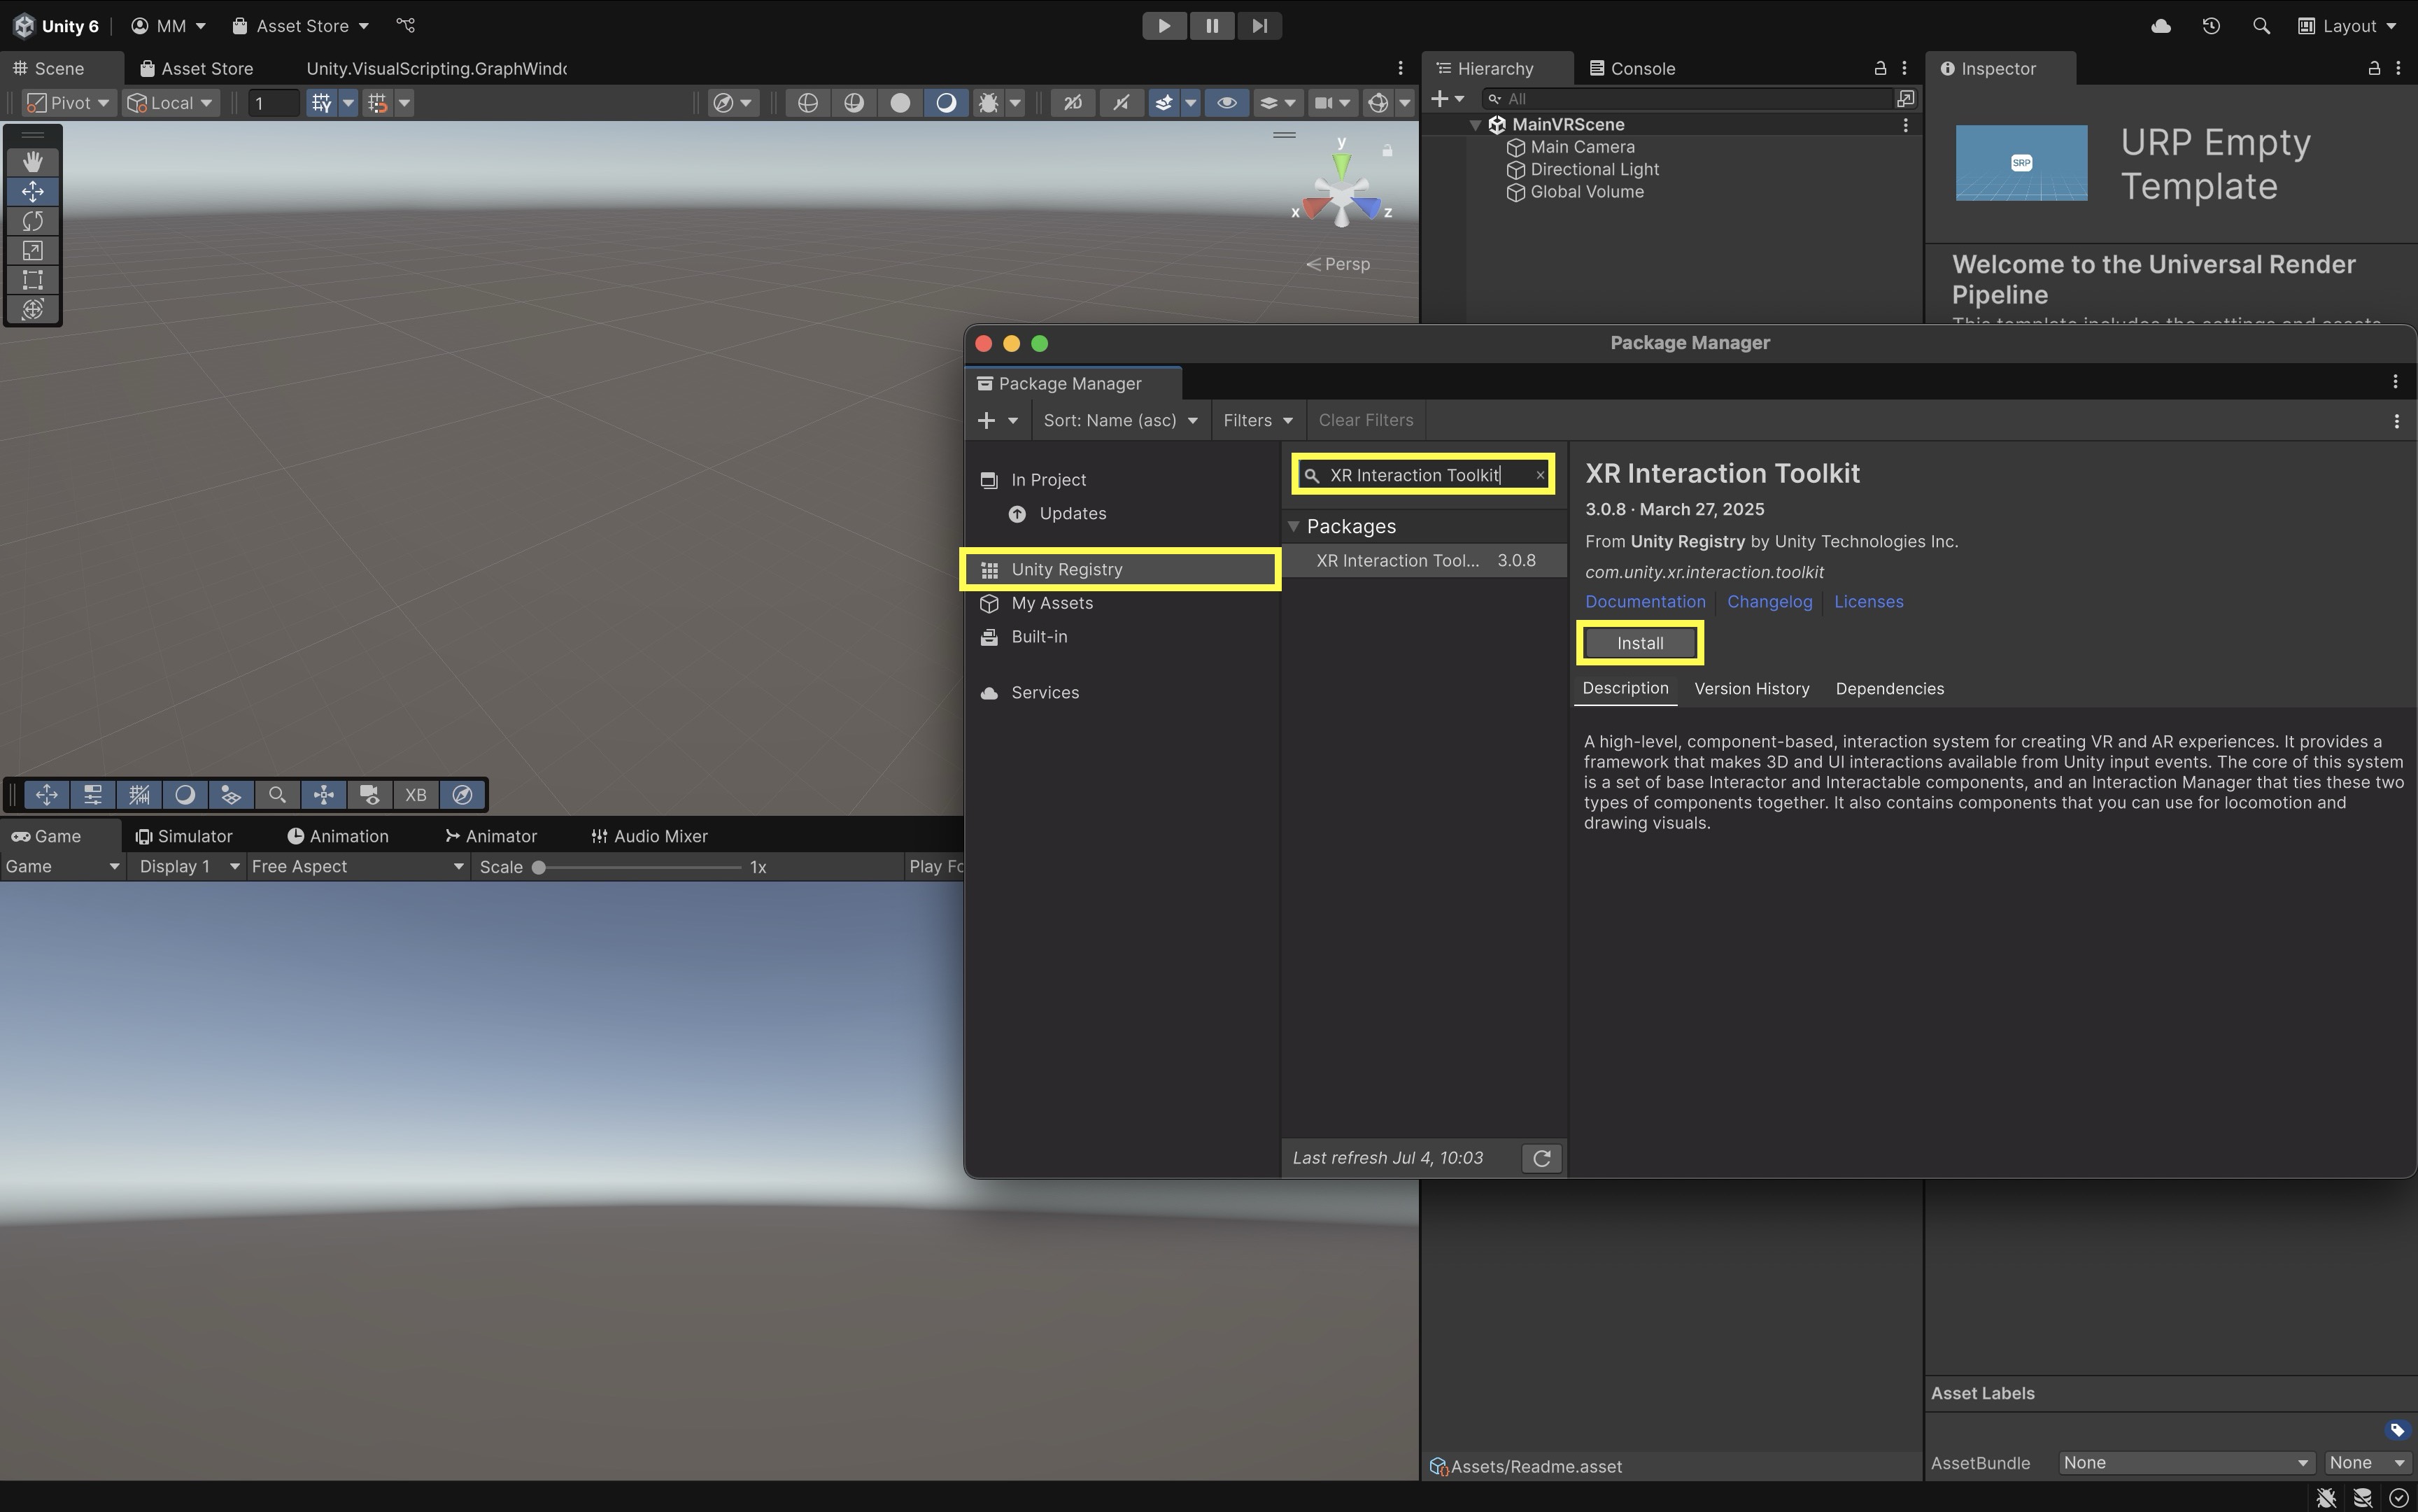Collapse the Packages list section
Image resolution: width=2418 pixels, height=1512 pixels.
(1294, 526)
